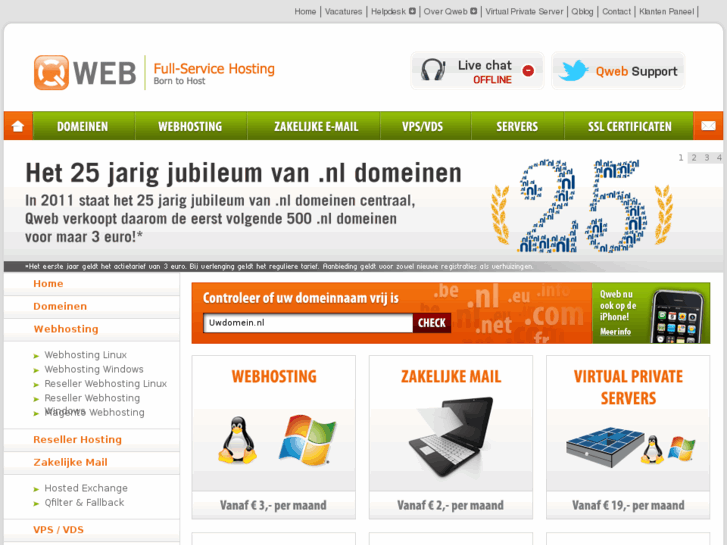Click the Linux penguin in the Webhosting card
The height and width of the screenshot is (545, 727).
click(237, 440)
